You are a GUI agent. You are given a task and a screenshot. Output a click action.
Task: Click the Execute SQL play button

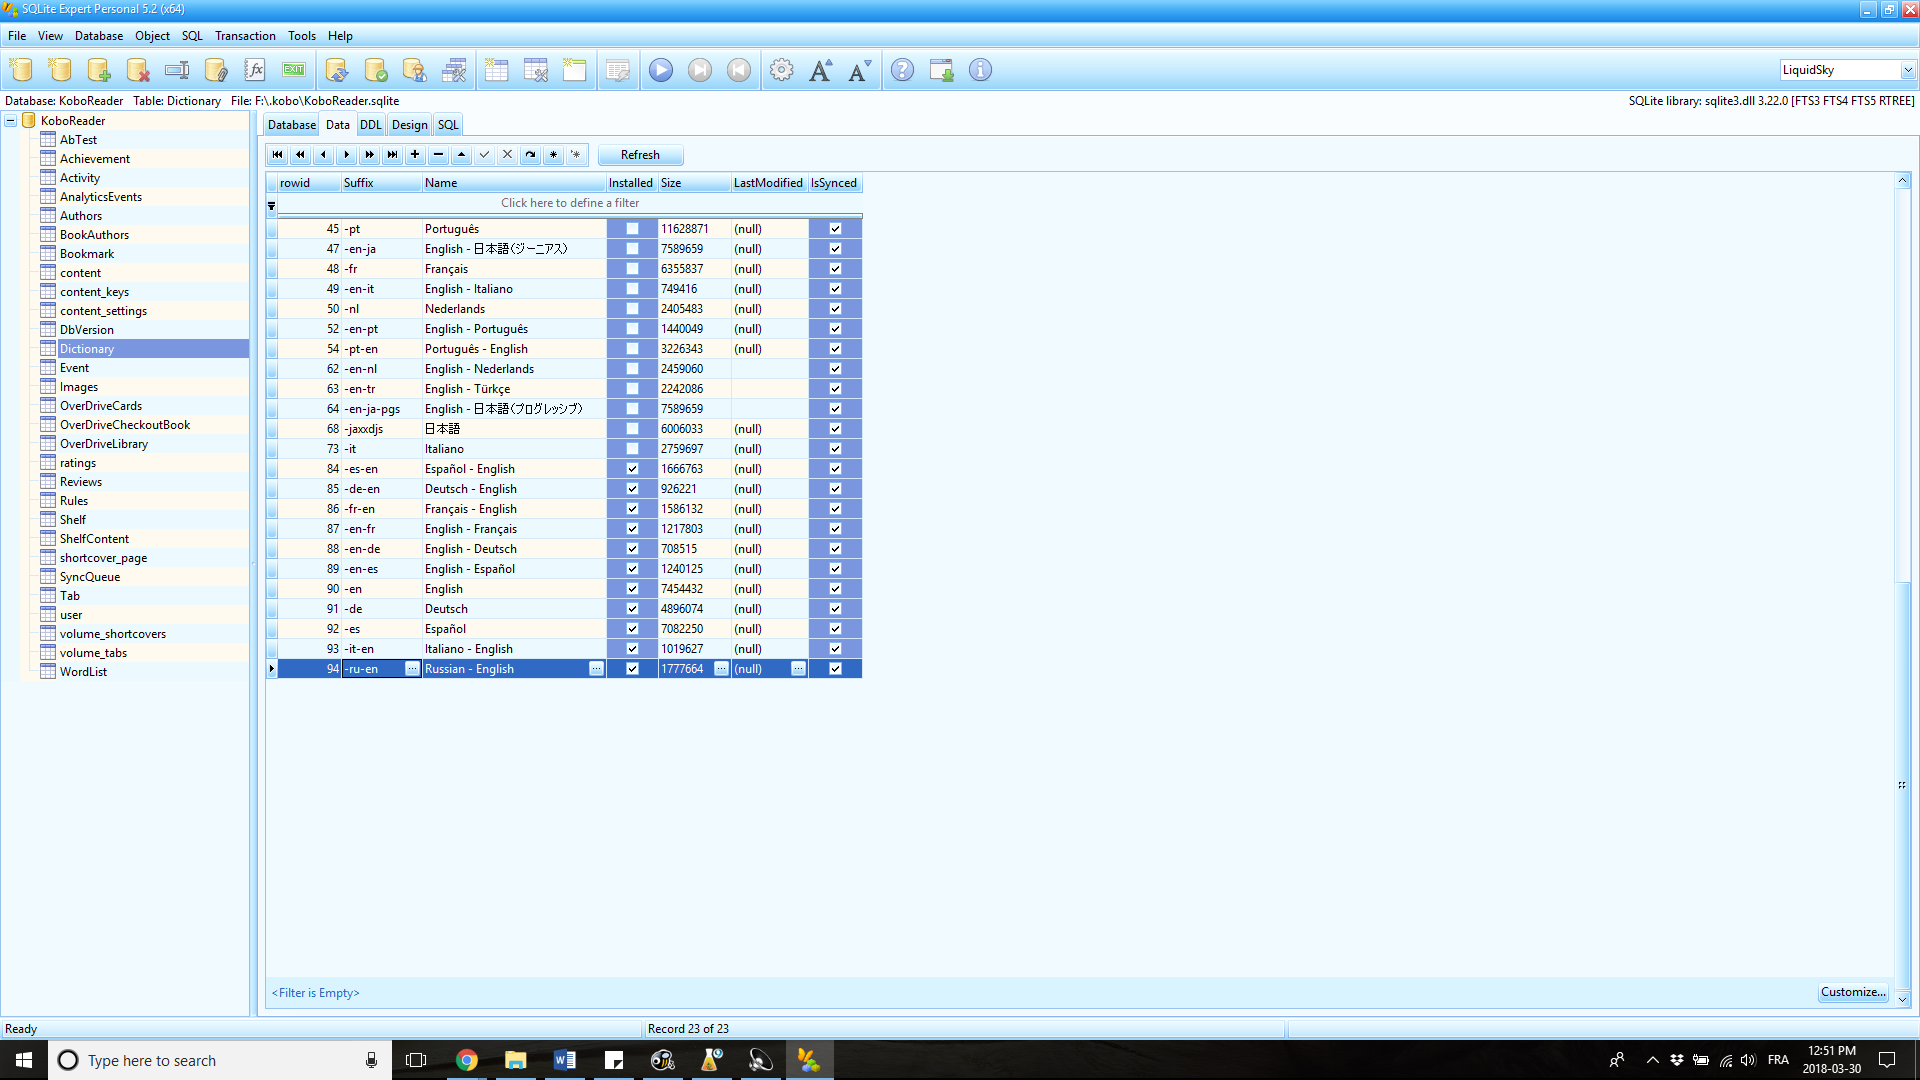[x=661, y=70]
